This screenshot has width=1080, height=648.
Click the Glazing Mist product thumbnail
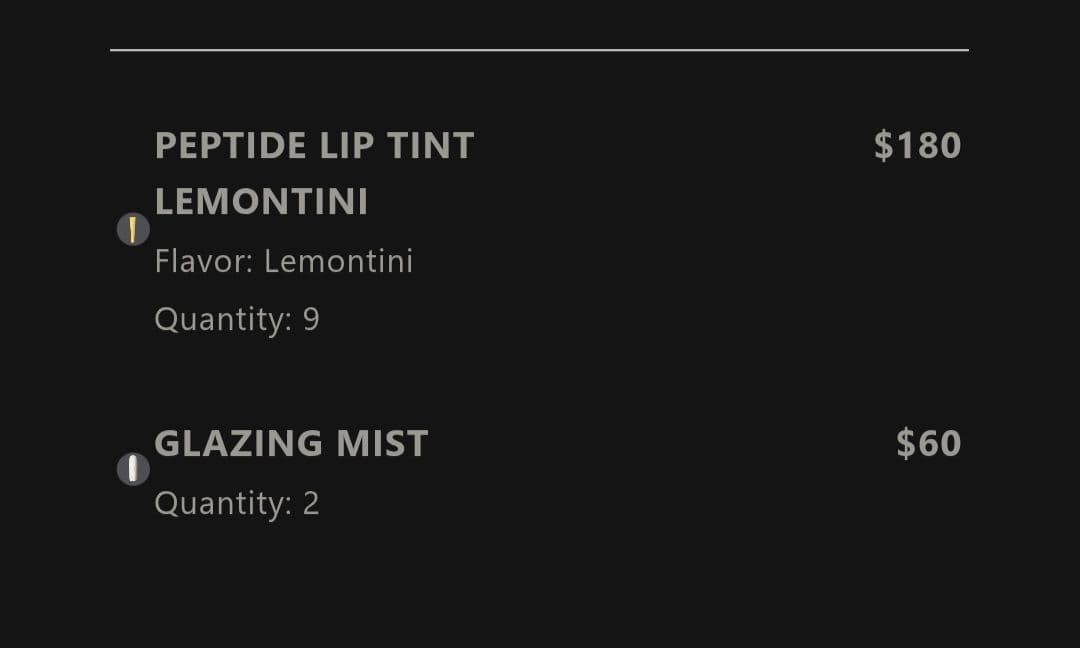(x=133, y=469)
